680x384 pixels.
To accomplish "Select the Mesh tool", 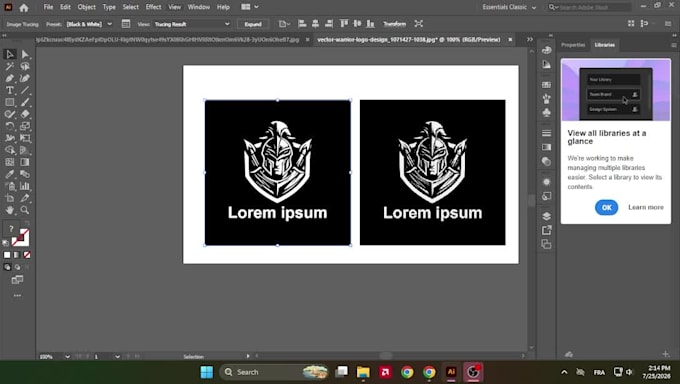I will [10, 162].
